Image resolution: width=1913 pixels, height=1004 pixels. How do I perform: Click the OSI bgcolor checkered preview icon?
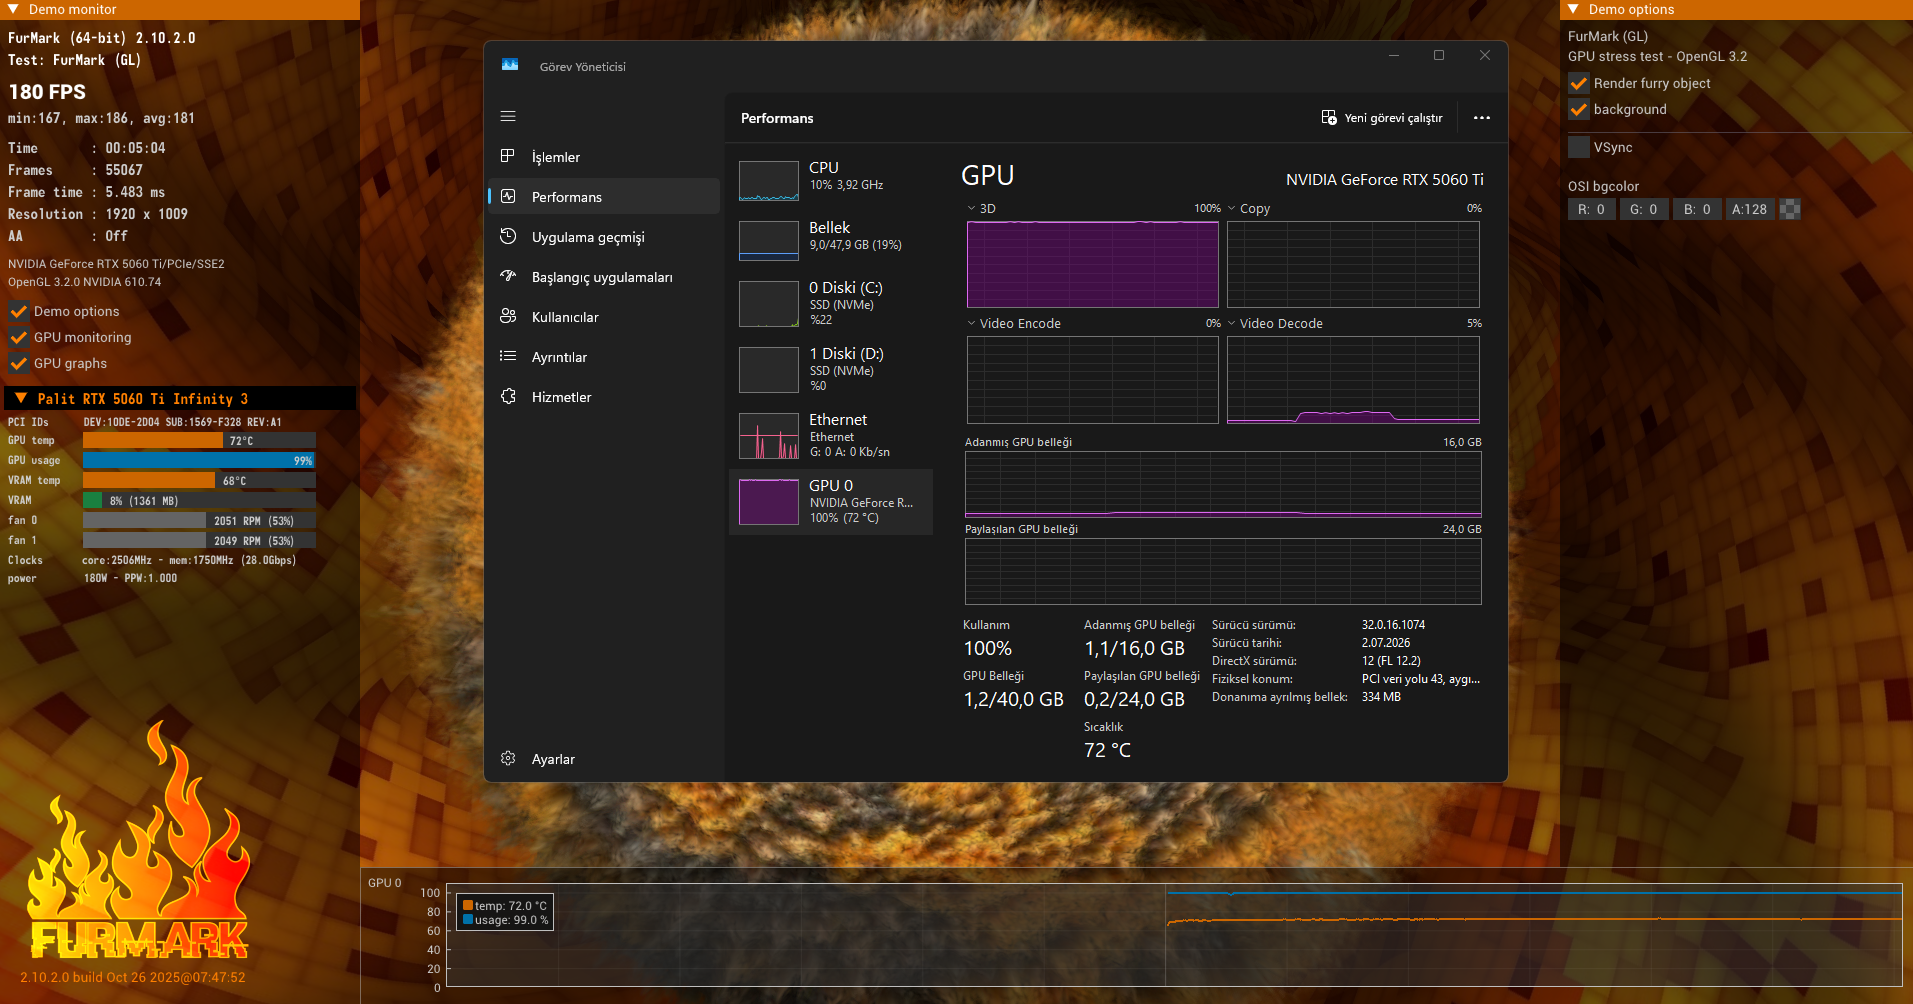pos(1790,209)
